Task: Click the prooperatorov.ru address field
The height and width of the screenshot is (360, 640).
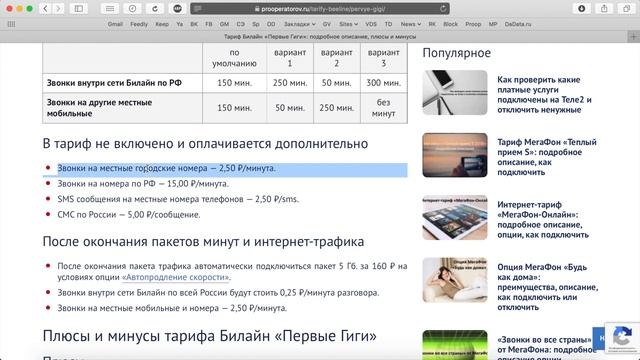Action: 320,9
